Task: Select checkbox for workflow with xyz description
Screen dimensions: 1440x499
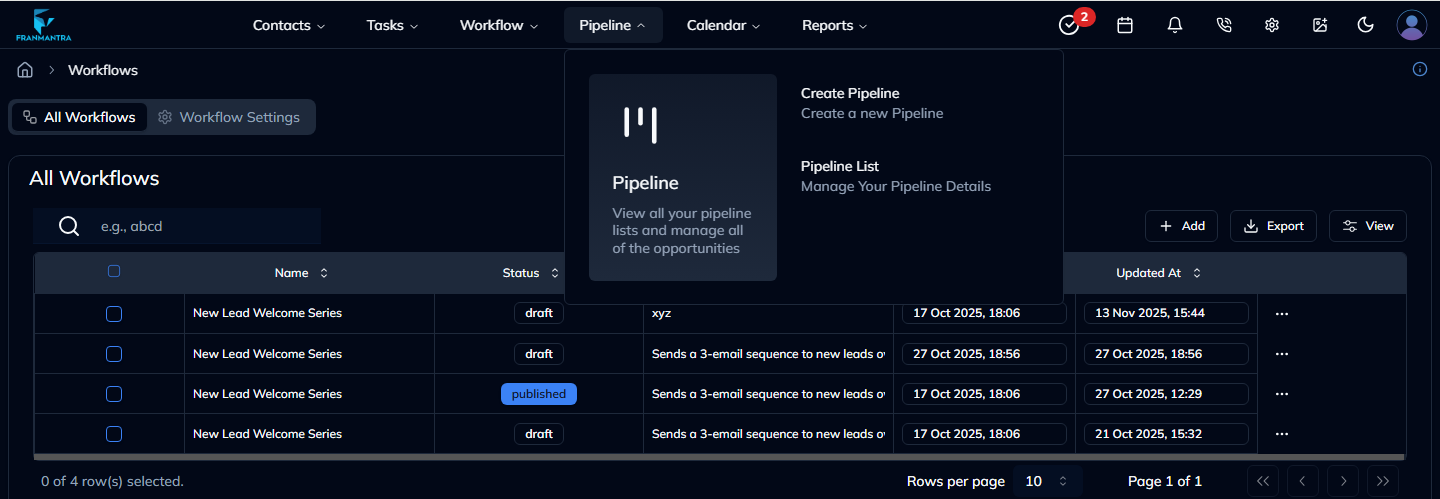Action: [x=114, y=314]
